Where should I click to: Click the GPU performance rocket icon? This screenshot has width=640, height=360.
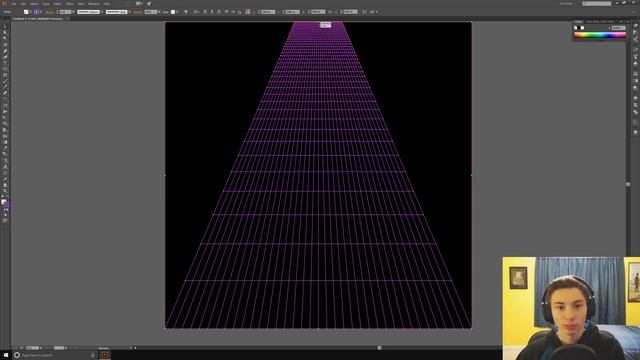(x=149, y=4)
